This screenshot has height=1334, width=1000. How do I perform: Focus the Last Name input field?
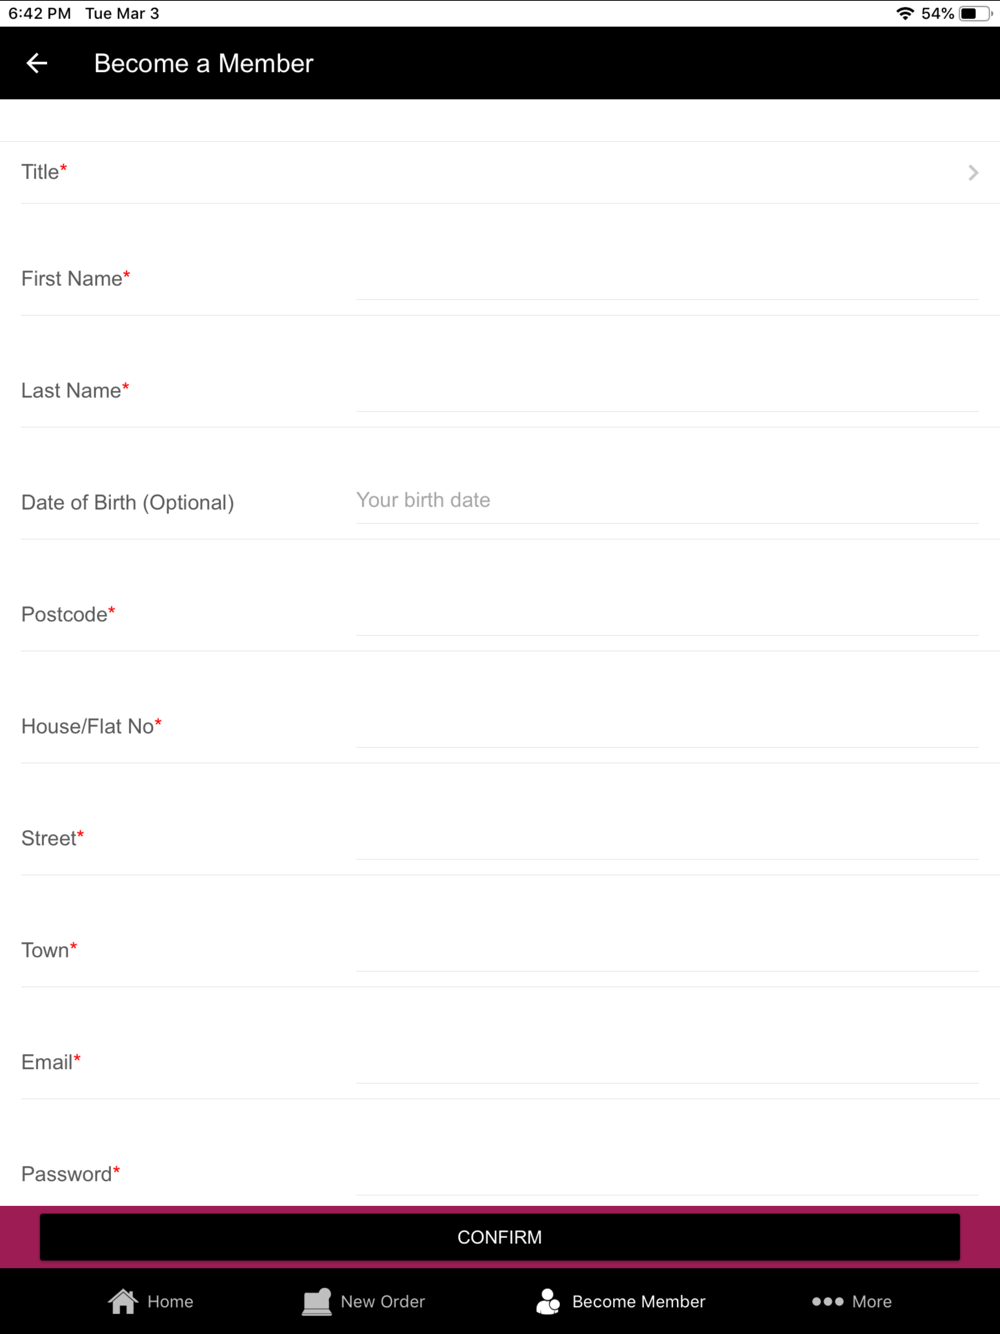tap(667, 389)
